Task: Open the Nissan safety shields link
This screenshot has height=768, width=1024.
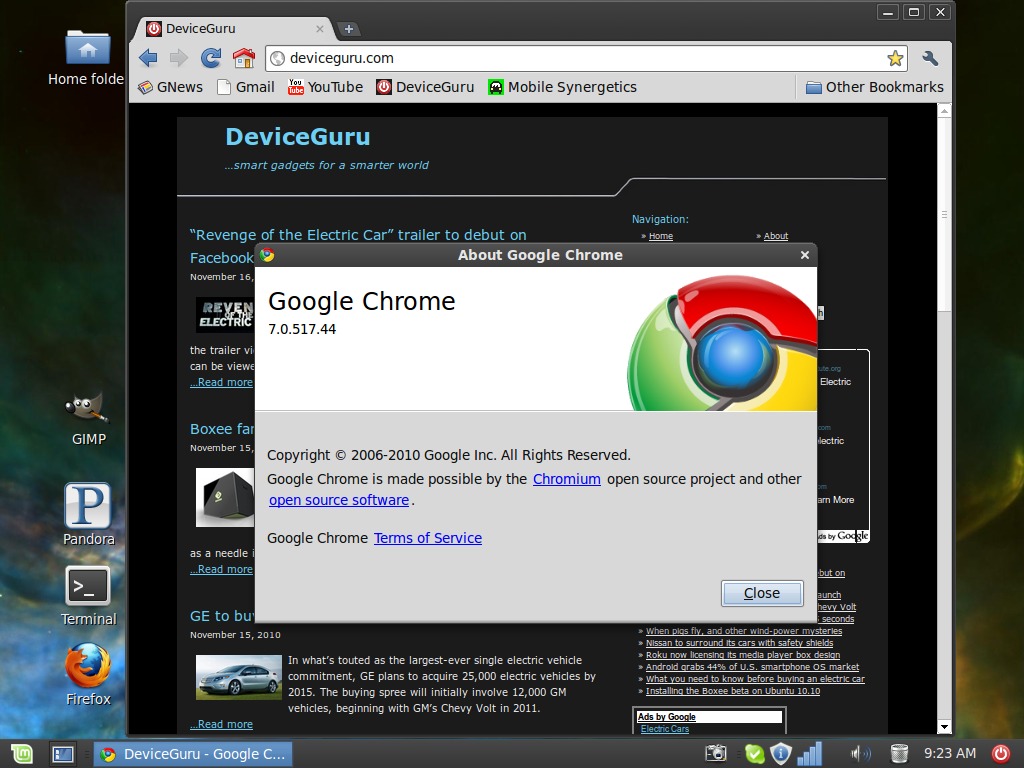Action: (739, 643)
